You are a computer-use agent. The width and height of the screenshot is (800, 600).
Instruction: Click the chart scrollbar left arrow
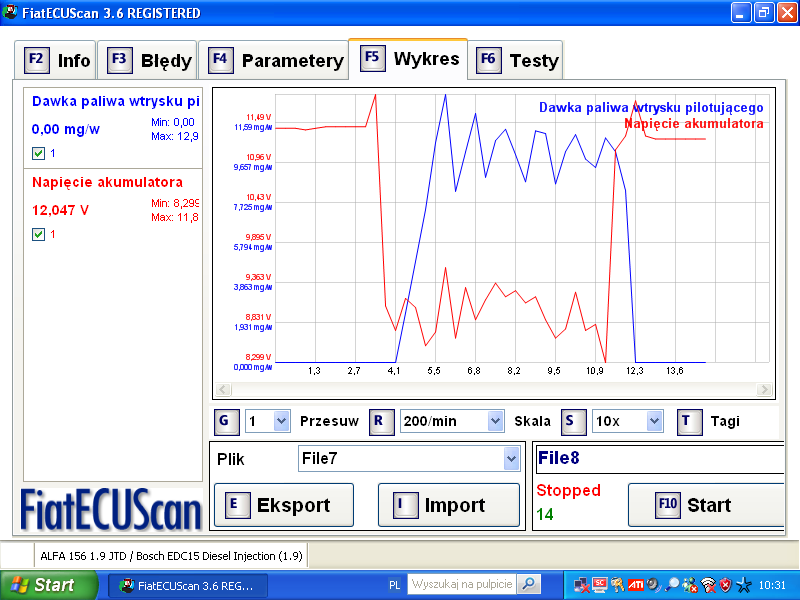point(223,390)
